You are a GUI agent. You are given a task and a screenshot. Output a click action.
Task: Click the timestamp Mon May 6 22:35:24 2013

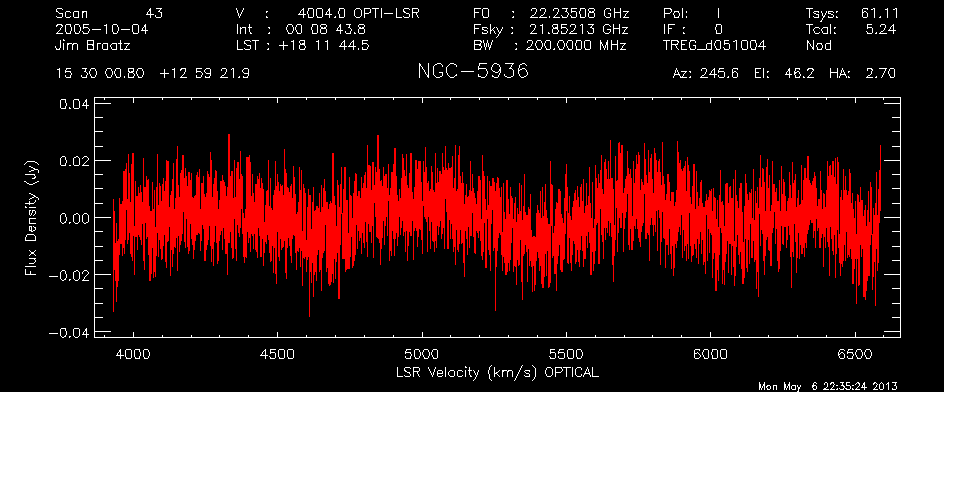[827, 386]
